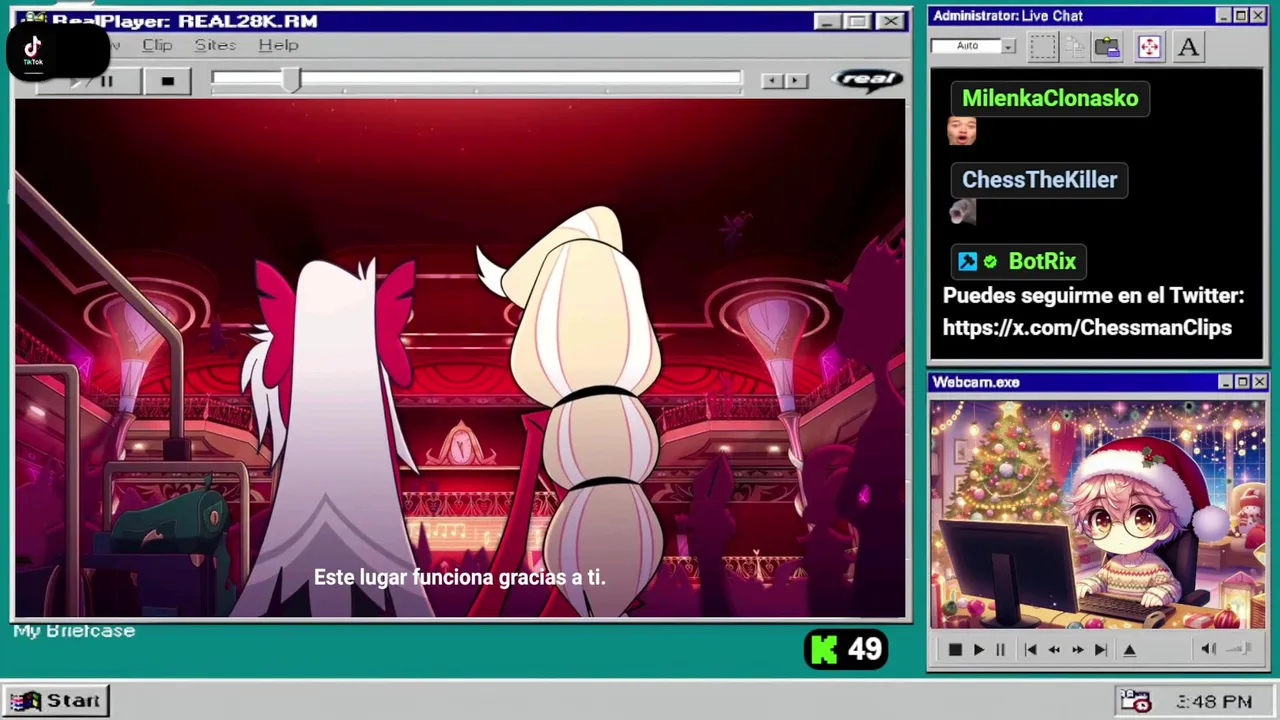The height and width of the screenshot is (720, 1280).
Task: Open the Sites menu in RealPlayer
Action: pyautogui.click(x=215, y=45)
